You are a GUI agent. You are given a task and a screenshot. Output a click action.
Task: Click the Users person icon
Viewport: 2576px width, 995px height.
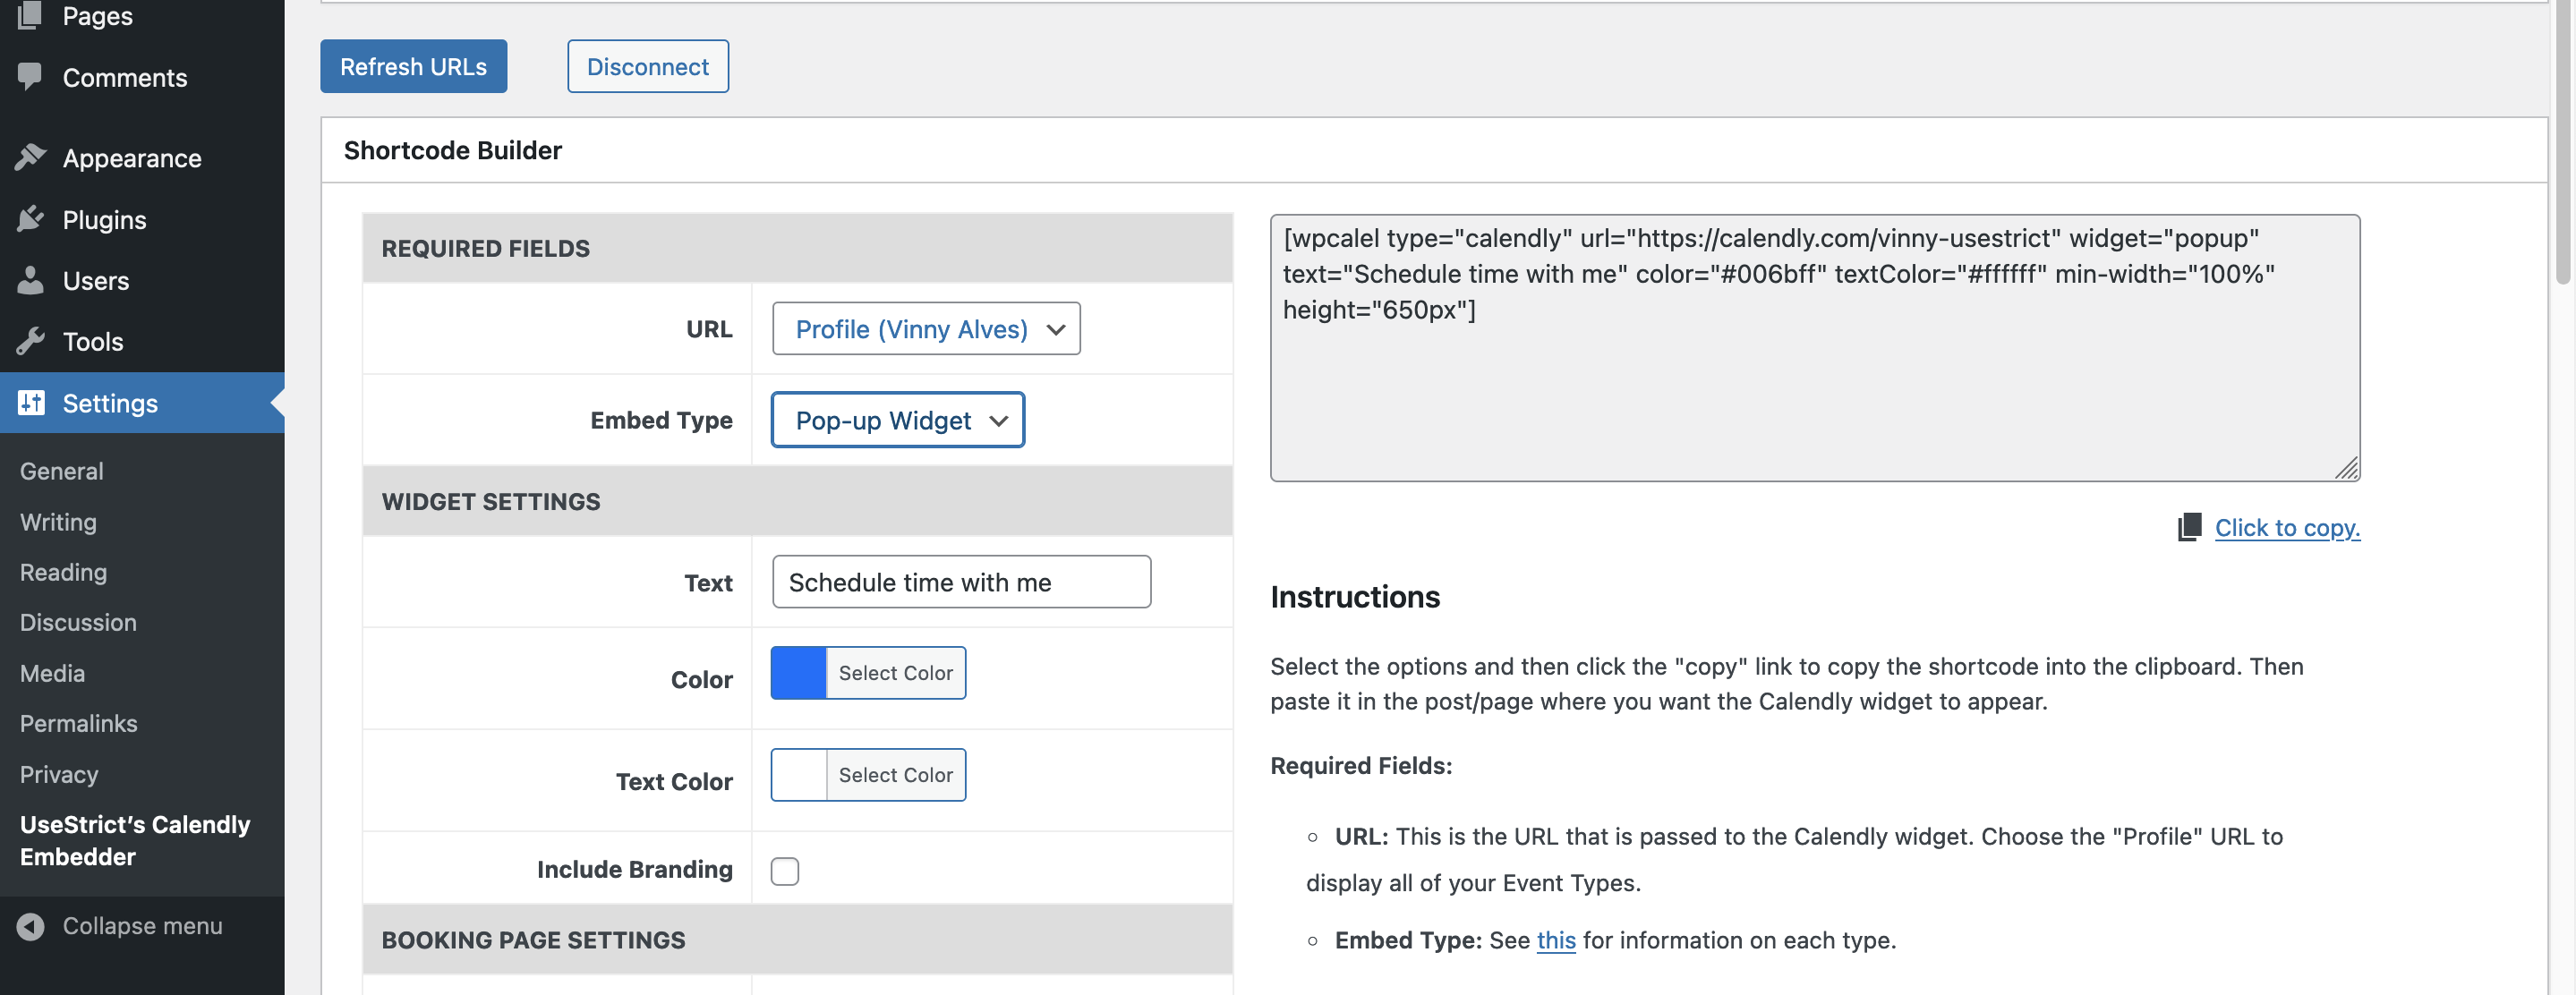coord(30,280)
